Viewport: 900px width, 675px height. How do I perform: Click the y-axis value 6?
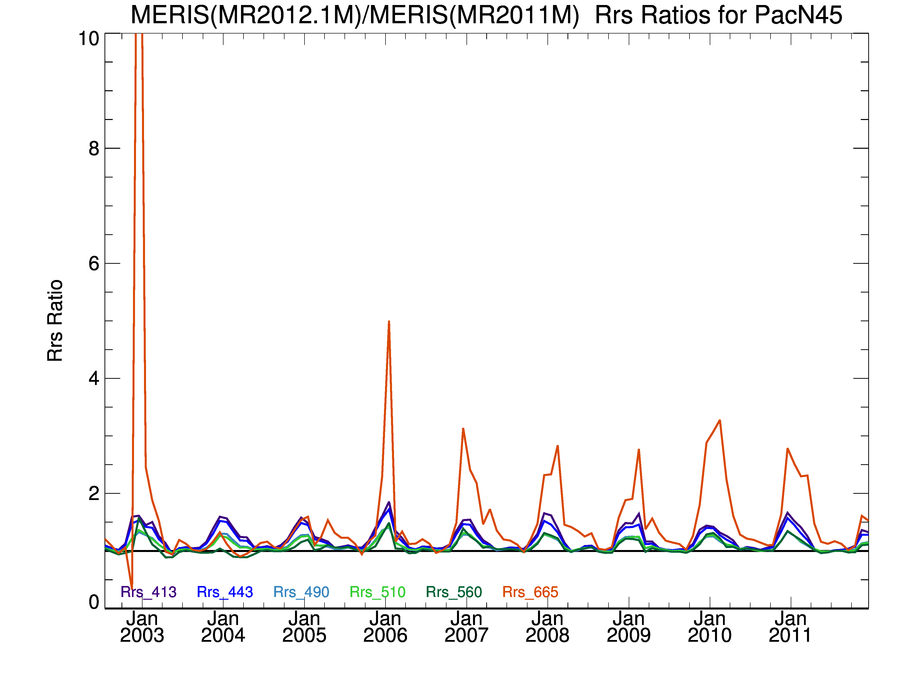pos(94,263)
